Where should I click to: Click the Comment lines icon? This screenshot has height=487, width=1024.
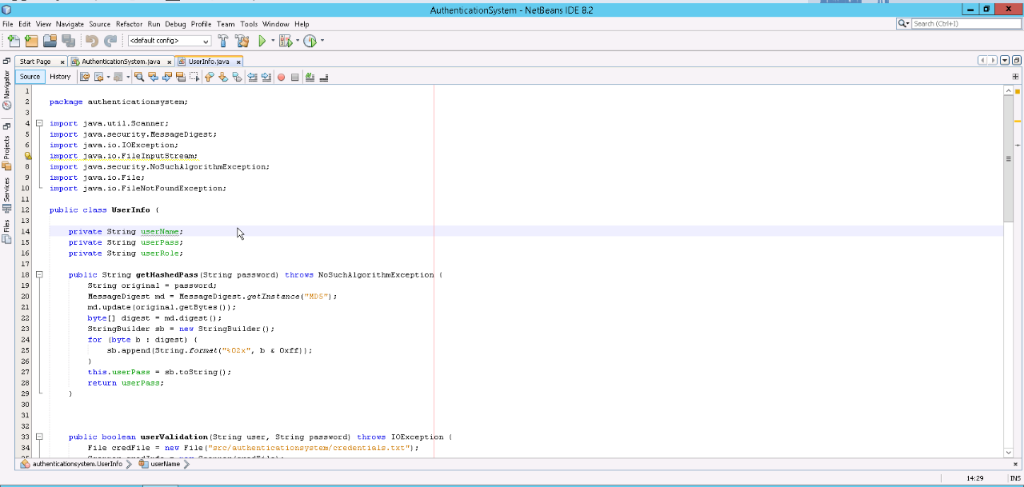(x=309, y=77)
